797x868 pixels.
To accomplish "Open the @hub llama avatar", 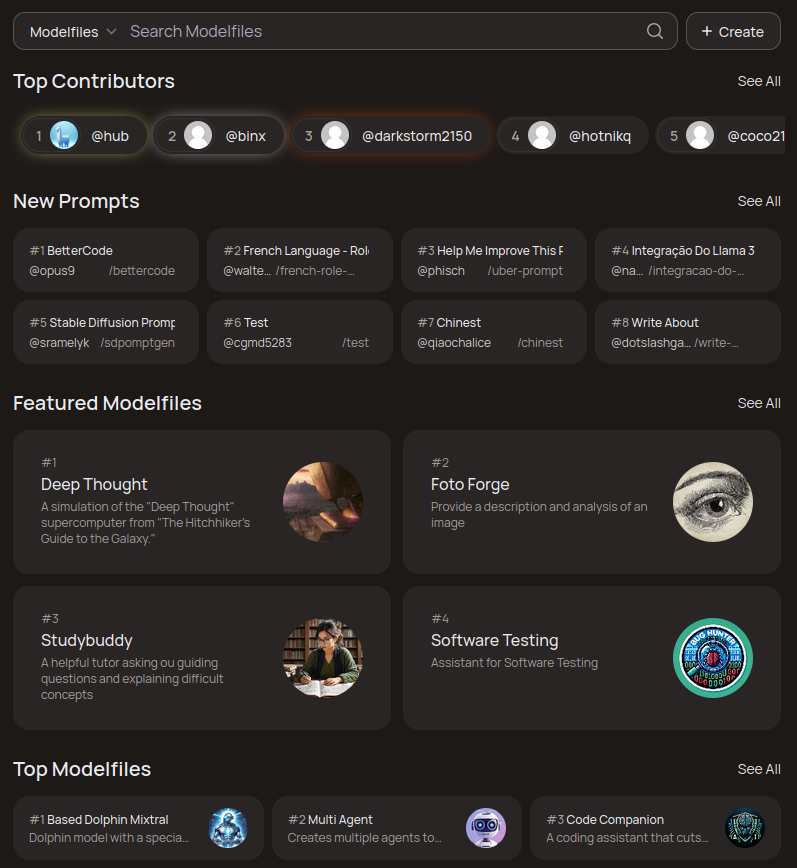I will pos(64,136).
